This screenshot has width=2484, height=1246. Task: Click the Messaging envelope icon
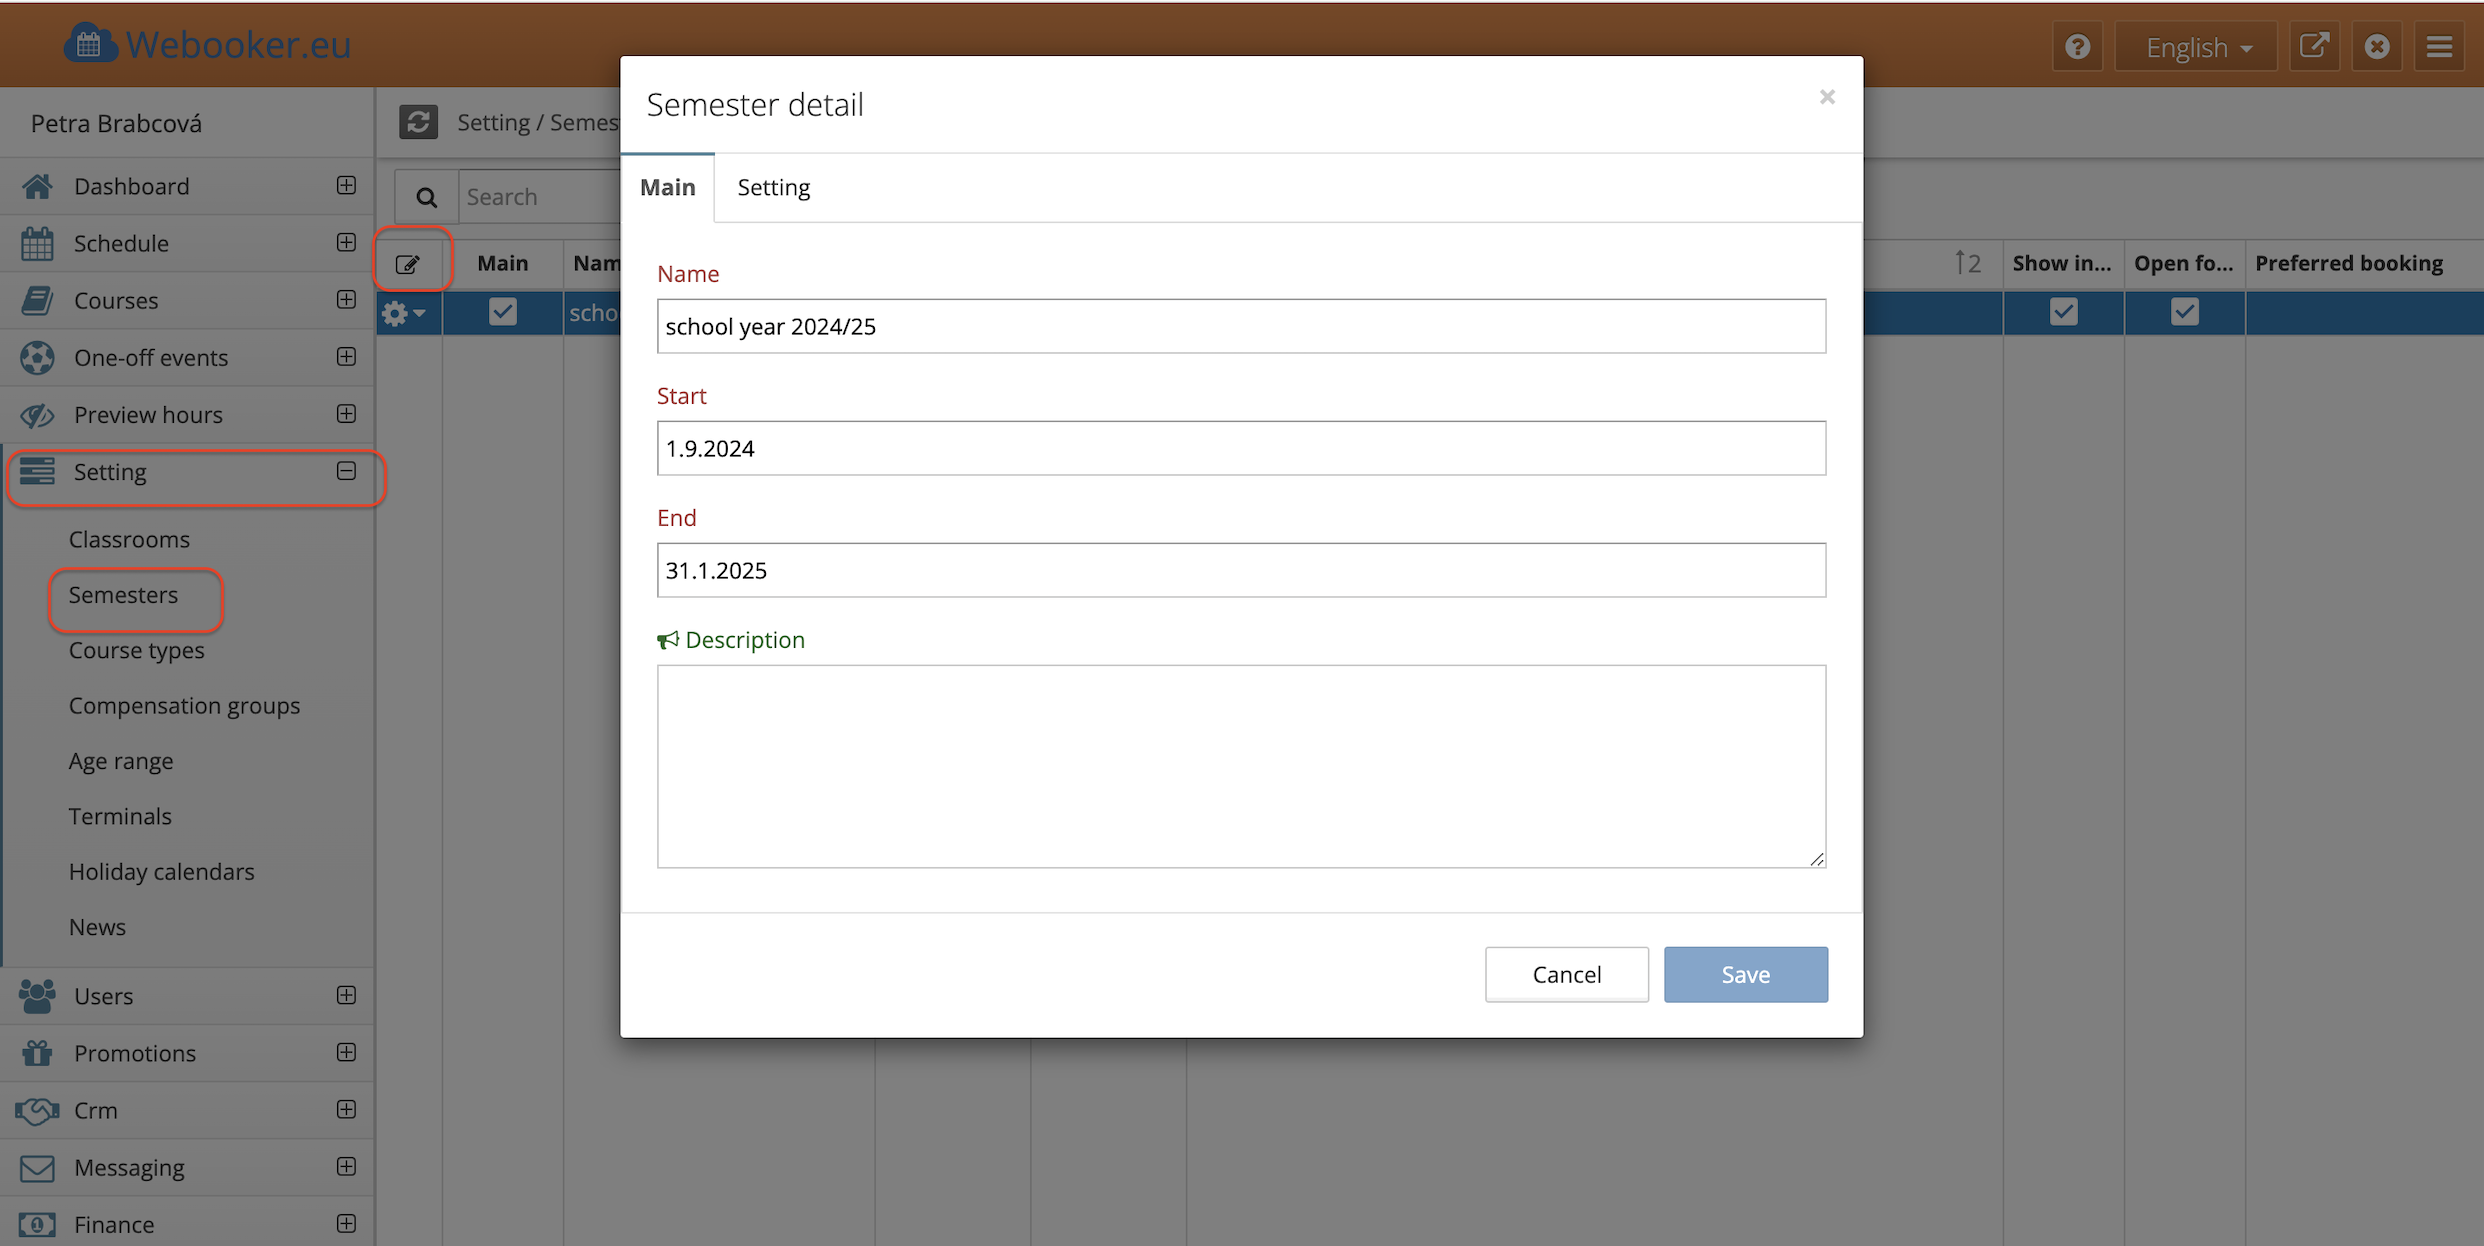37,1167
